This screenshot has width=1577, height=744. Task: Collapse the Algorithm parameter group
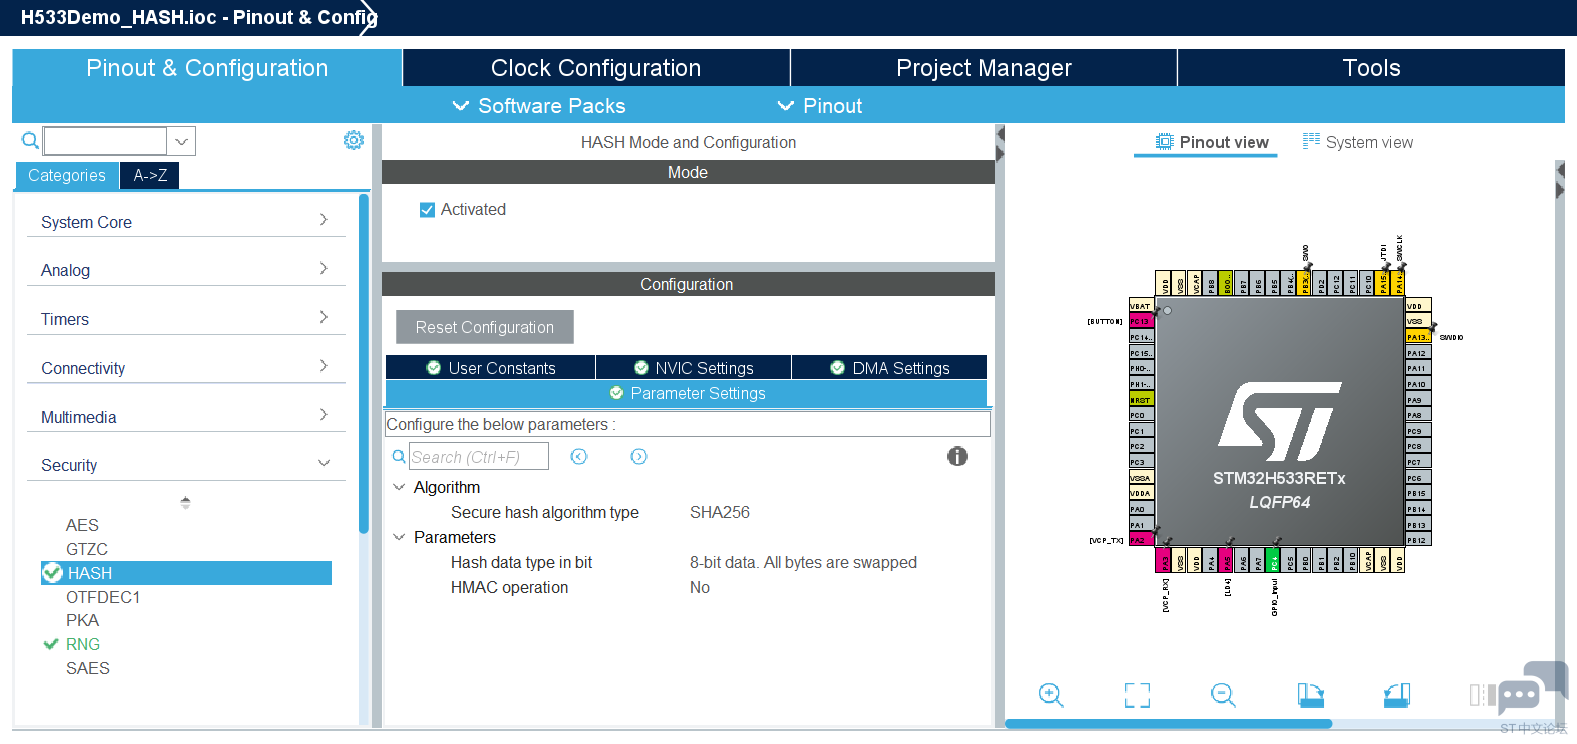(399, 487)
